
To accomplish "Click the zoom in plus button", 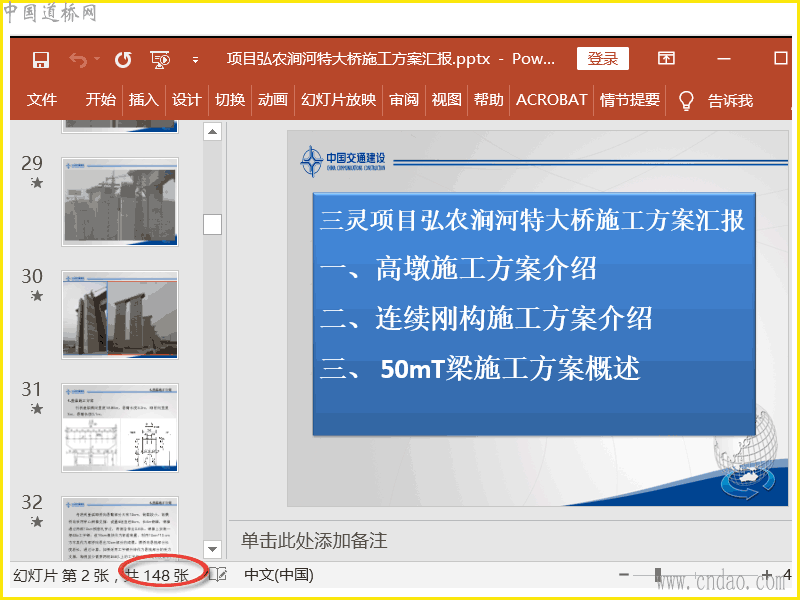I will click(x=766, y=575).
